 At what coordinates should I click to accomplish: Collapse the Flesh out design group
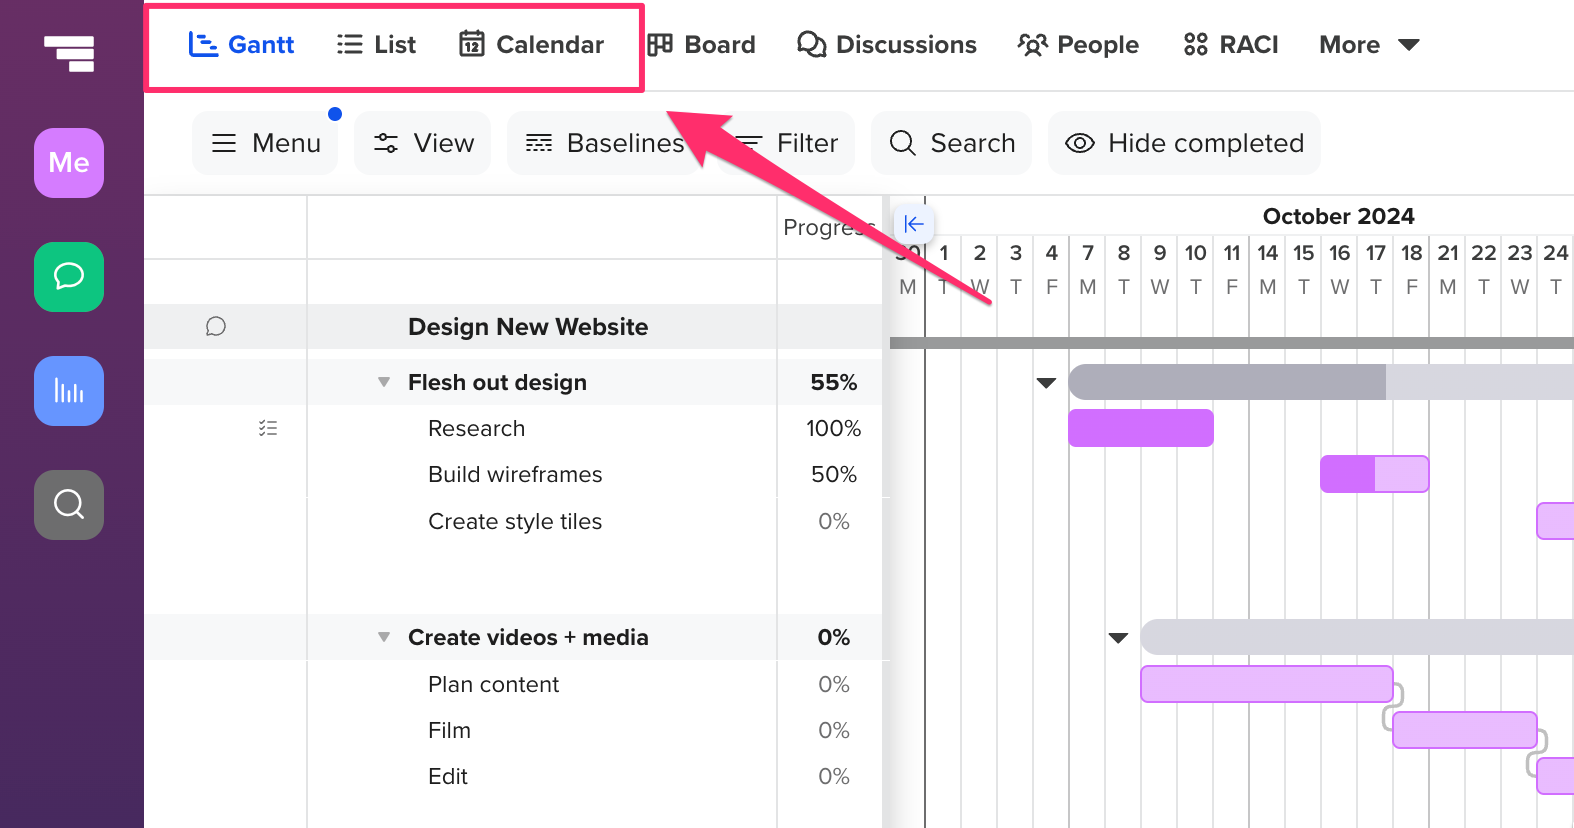point(384,382)
